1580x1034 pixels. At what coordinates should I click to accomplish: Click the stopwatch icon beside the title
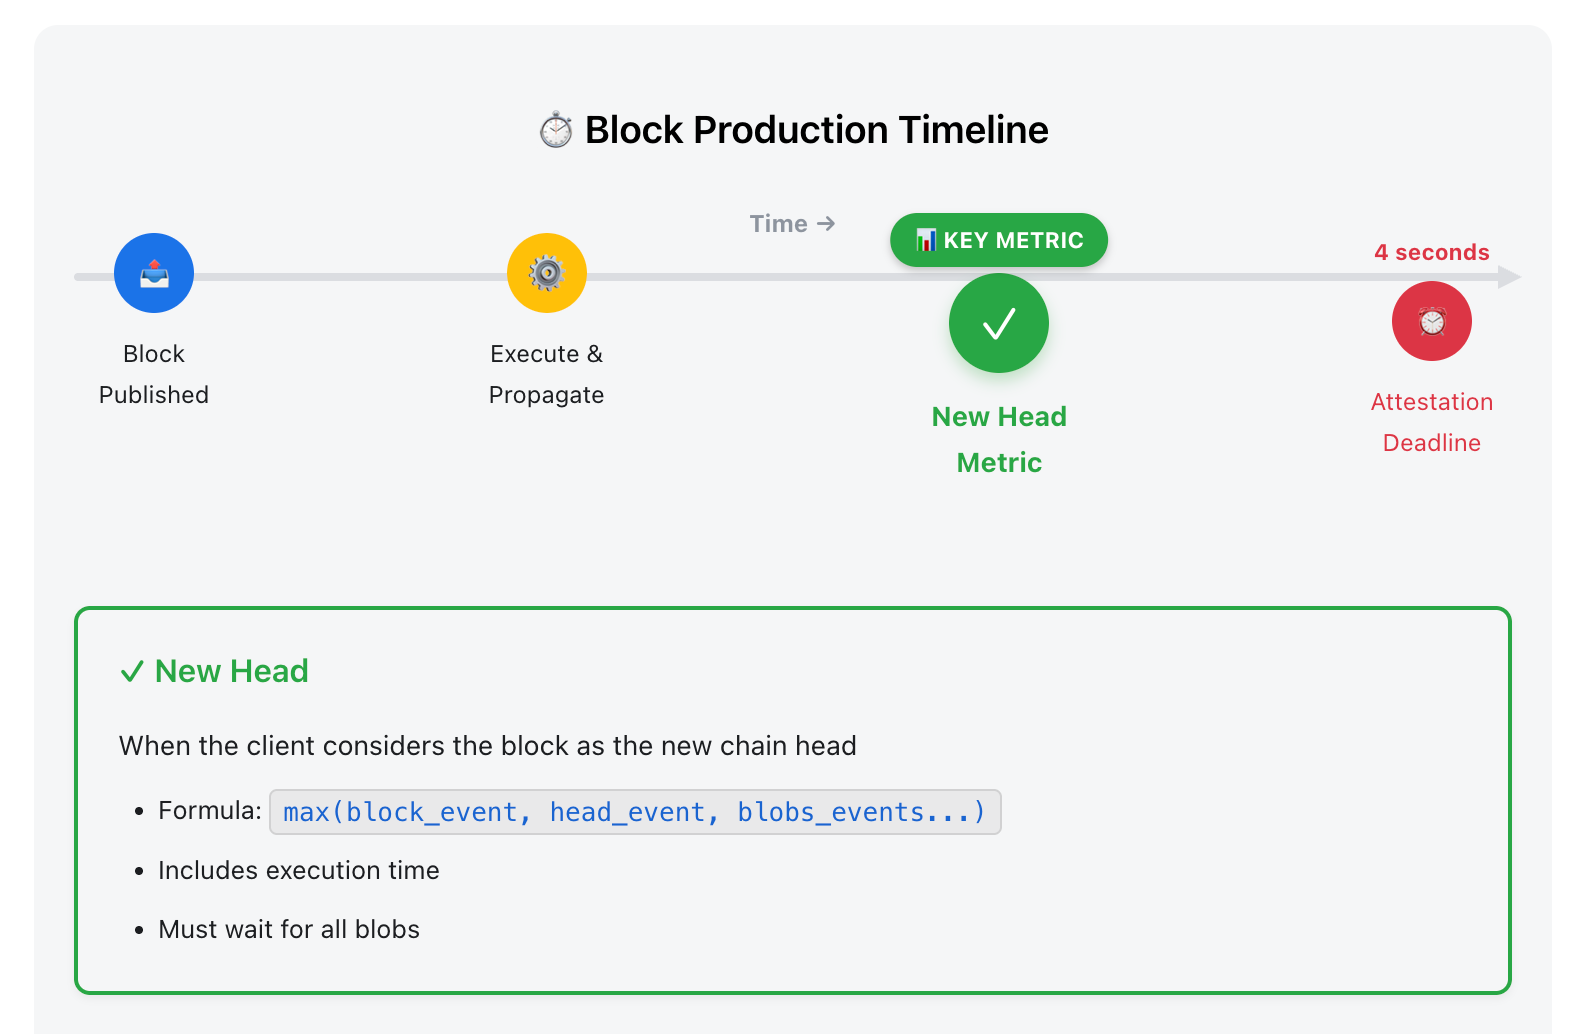(556, 131)
